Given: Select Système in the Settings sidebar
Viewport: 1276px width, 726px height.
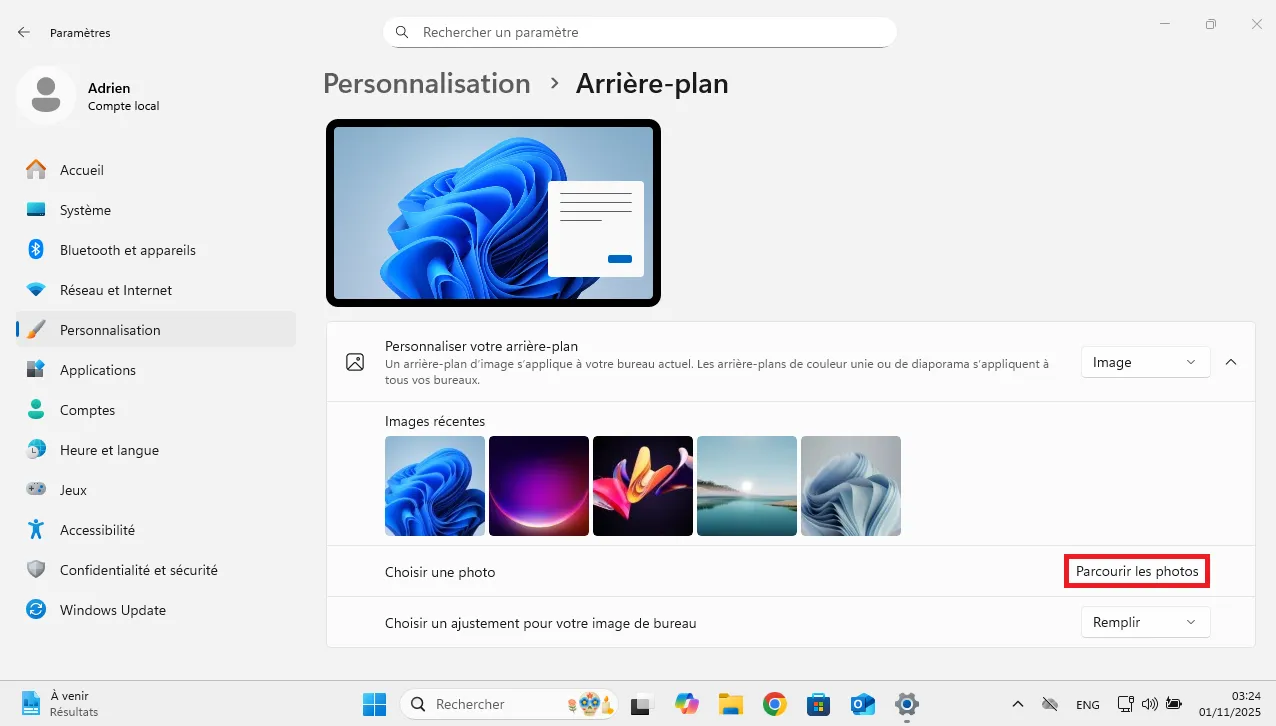Looking at the screenshot, I should point(84,210).
